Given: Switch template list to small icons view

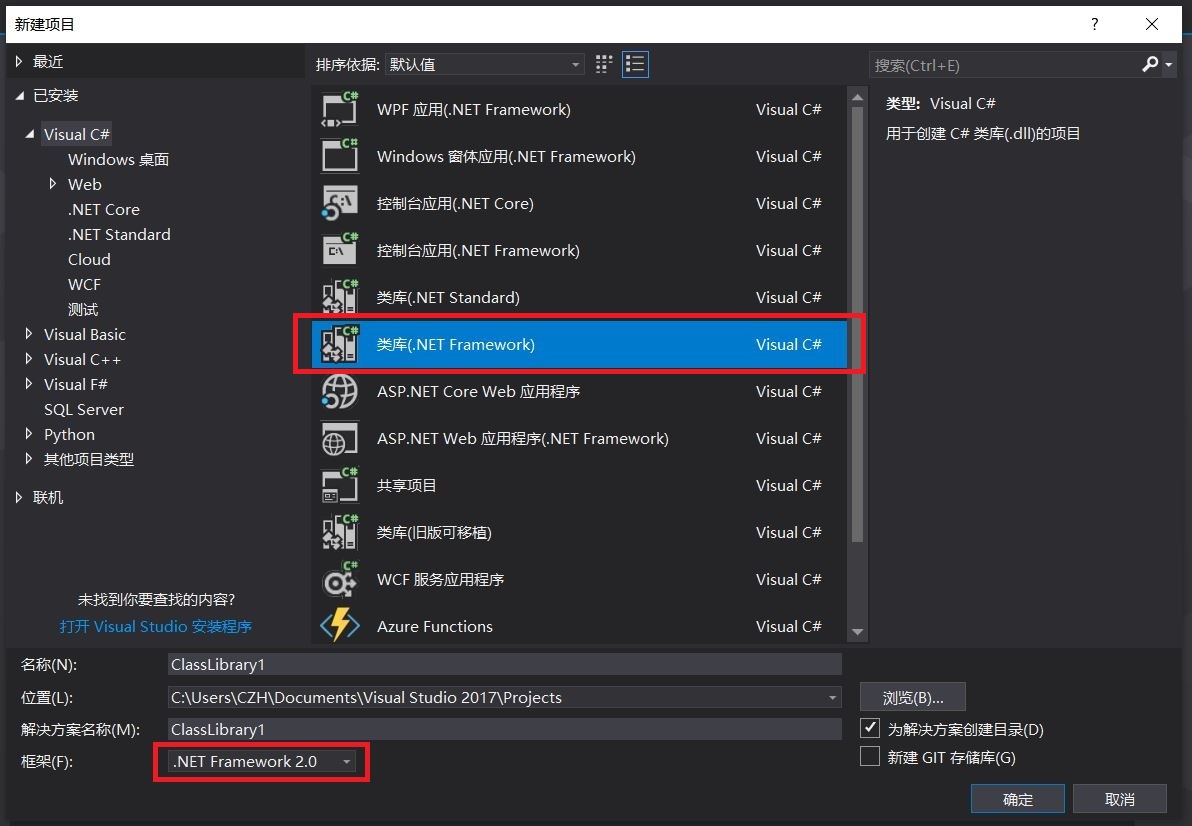Looking at the screenshot, I should point(603,63).
